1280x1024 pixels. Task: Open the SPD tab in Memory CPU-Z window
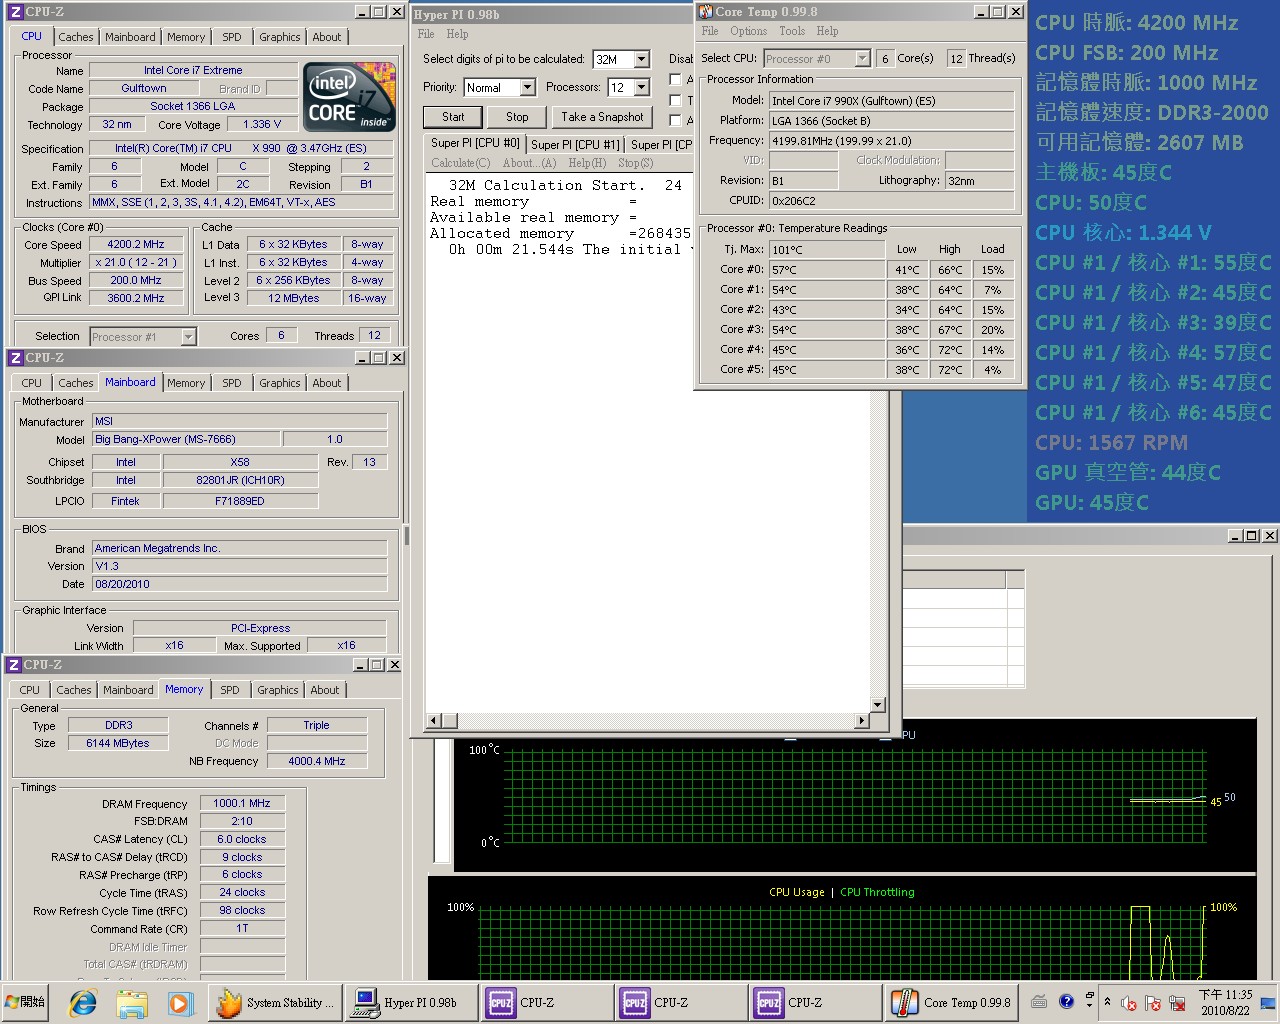(230, 690)
